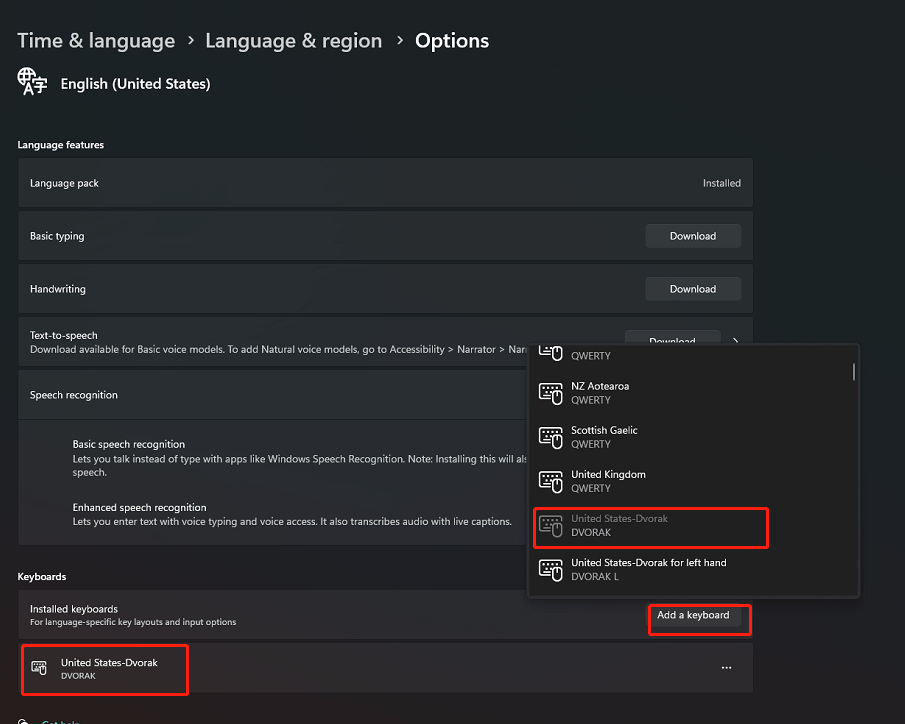905x724 pixels.
Task: Download the Basic typing feature
Action: pos(693,236)
